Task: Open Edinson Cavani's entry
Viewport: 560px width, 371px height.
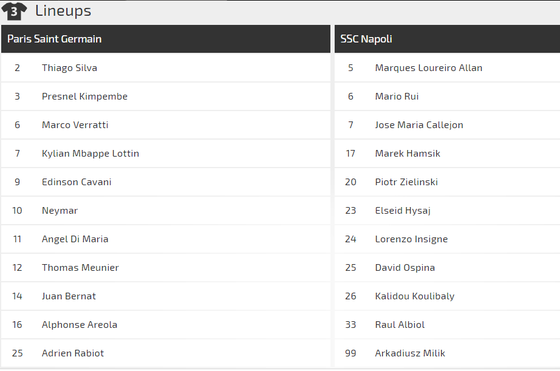Action: click(166, 182)
